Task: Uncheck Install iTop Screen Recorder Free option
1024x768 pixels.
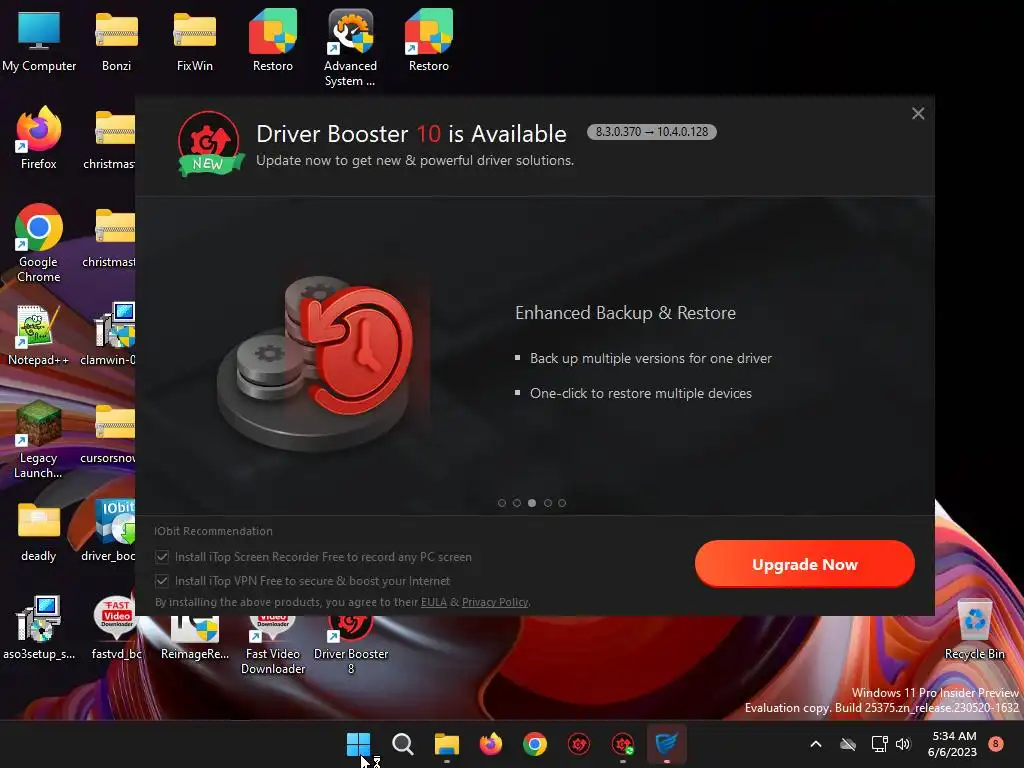Action: (162, 557)
